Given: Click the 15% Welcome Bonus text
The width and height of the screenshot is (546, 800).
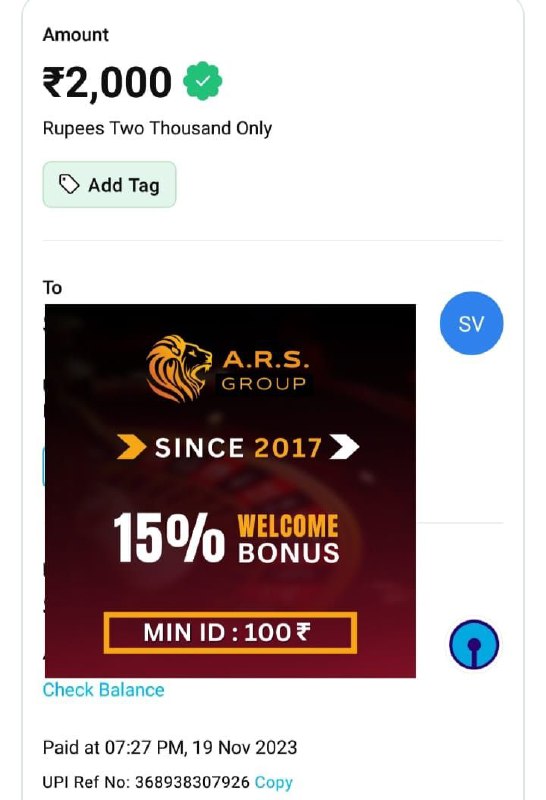Looking at the screenshot, I should tap(226, 539).
